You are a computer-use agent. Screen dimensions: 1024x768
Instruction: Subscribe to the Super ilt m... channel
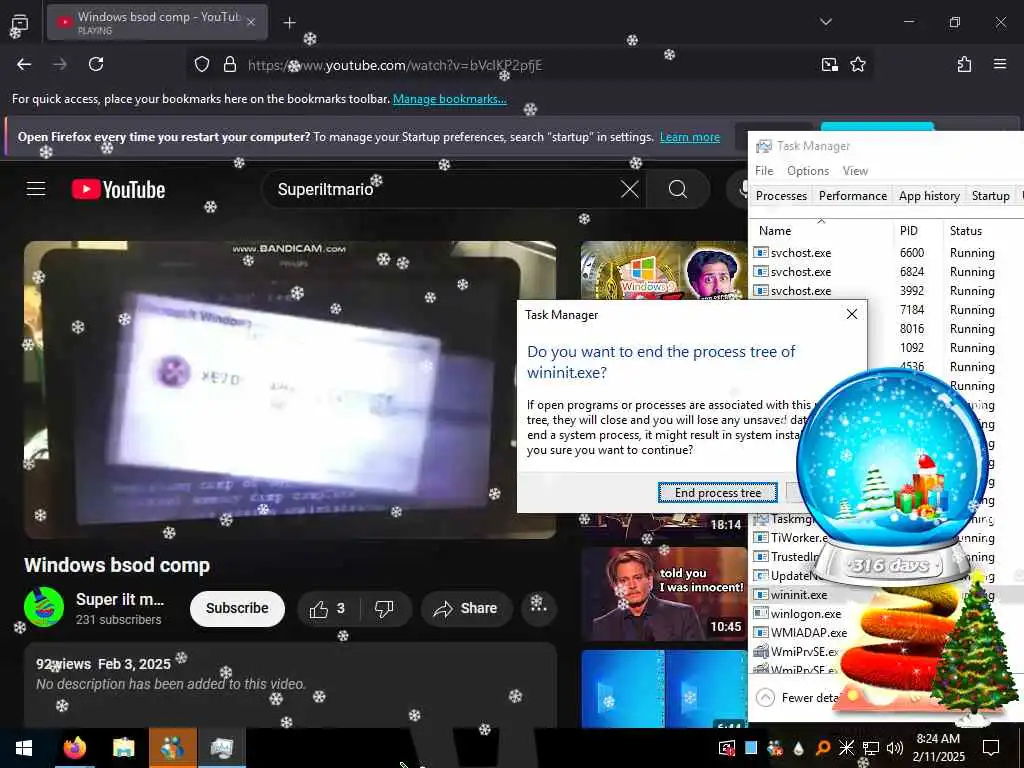pyautogui.click(x=237, y=609)
